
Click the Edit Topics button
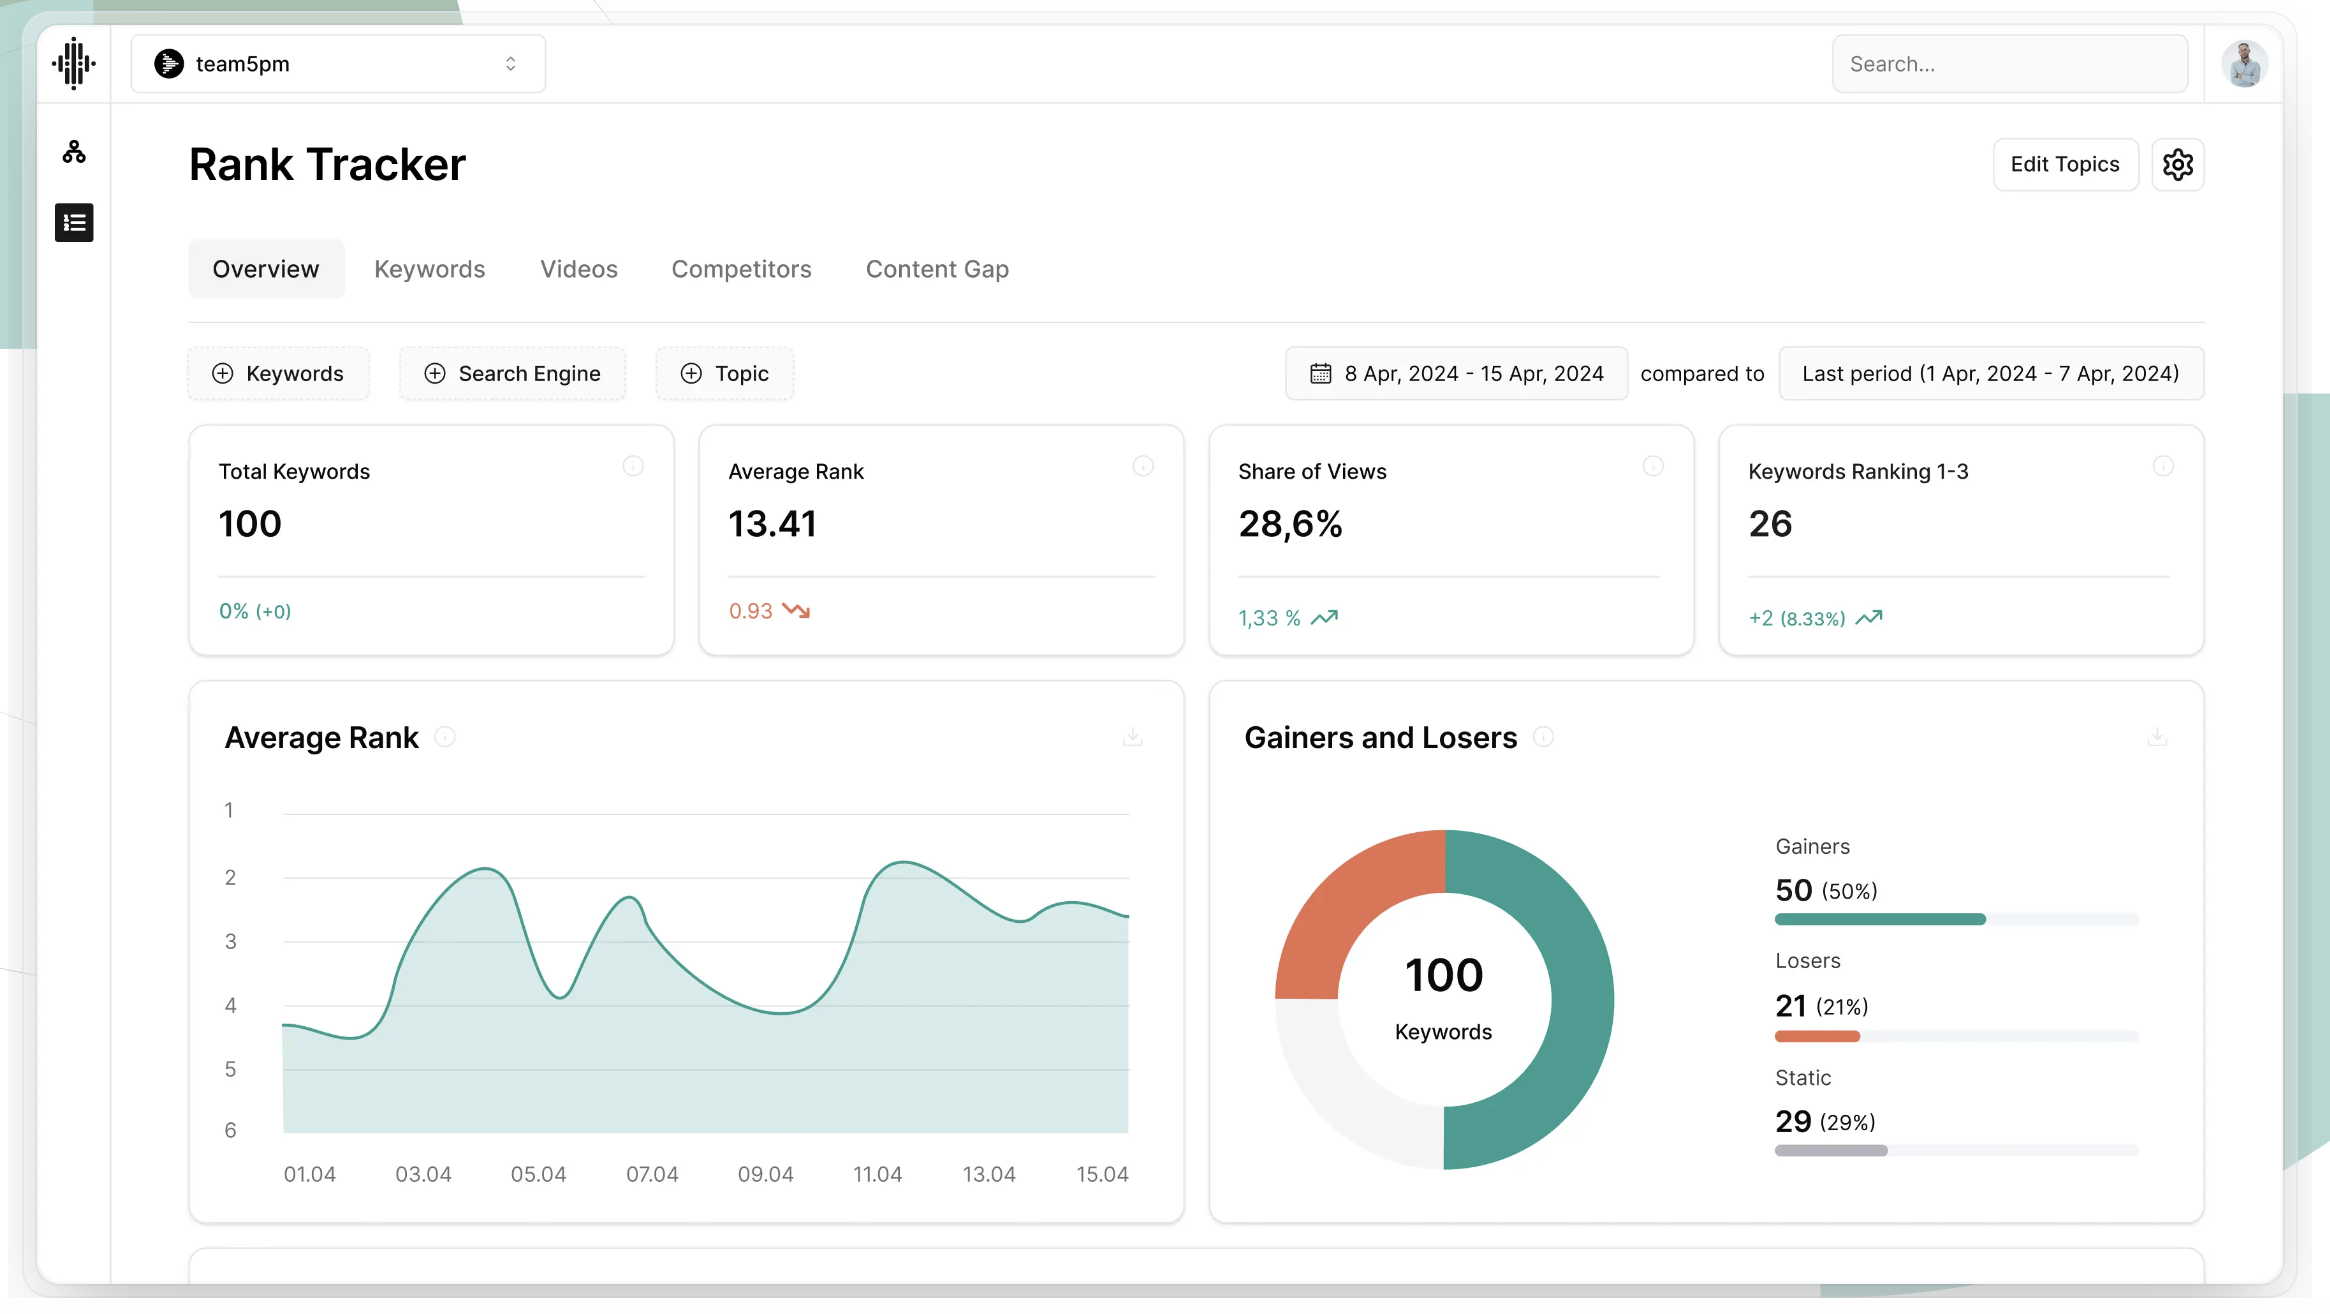point(2064,164)
